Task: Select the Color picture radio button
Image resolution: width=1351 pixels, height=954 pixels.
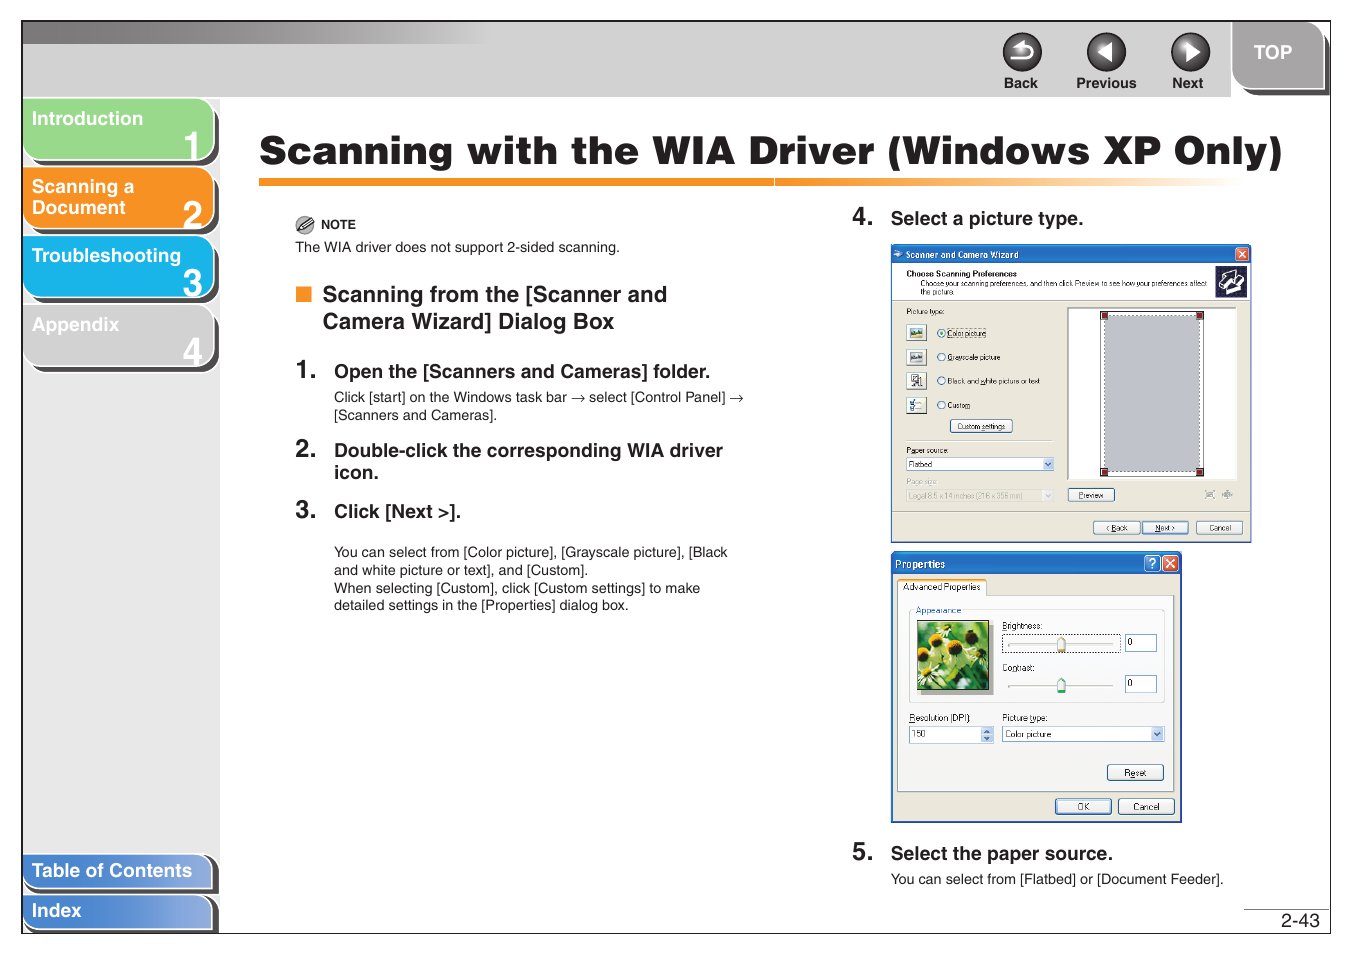Action: coord(941,333)
